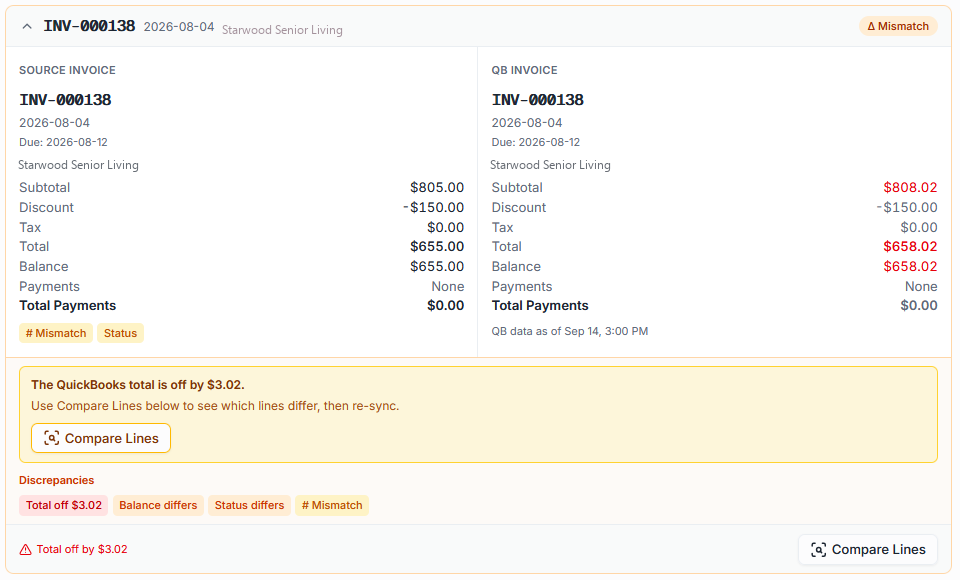Click QB Due: 2026-08-12 line
The image size is (960, 580).
tap(536, 142)
